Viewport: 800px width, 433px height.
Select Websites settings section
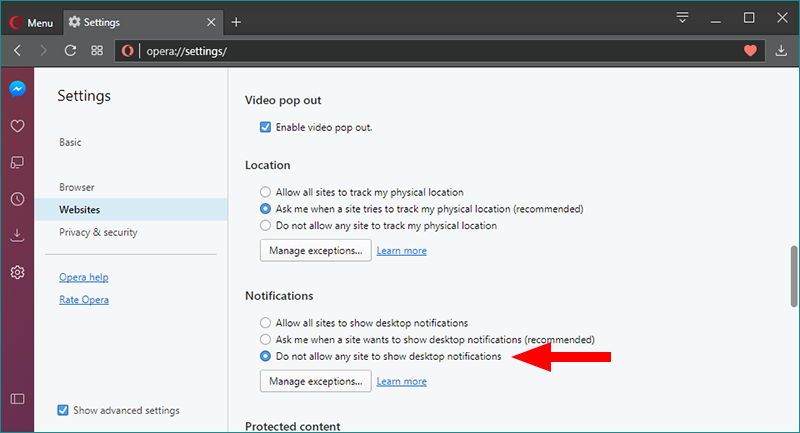pos(131,210)
